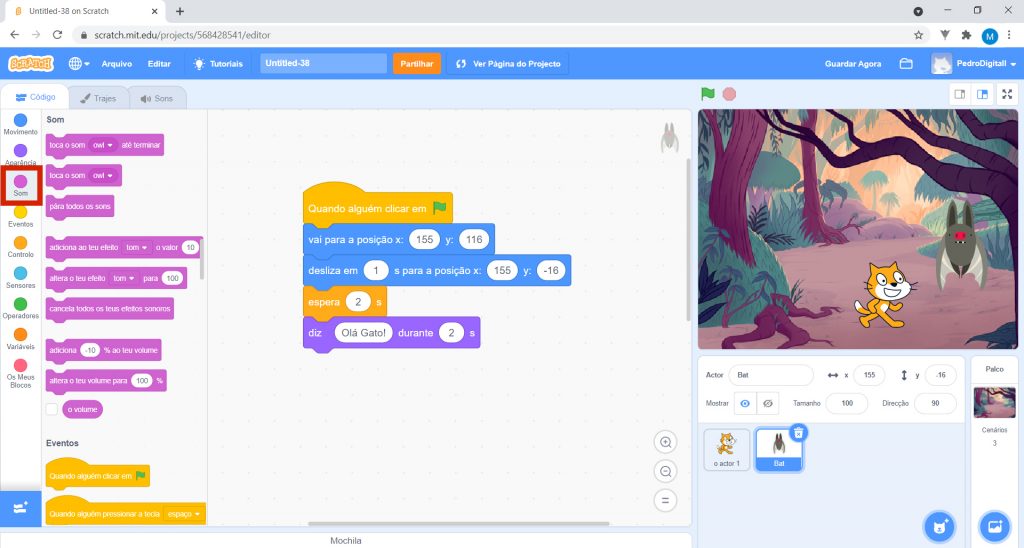Click Ver Página do Projecto
This screenshot has width=1024, height=548.
pos(507,63)
